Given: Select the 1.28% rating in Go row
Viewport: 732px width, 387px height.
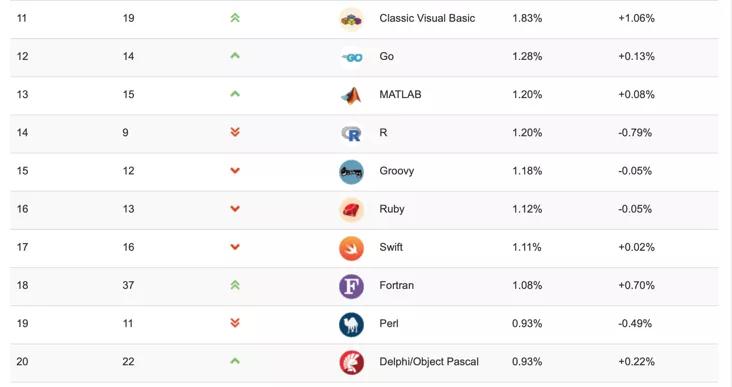Looking at the screenshot, I should coord(527,56).
